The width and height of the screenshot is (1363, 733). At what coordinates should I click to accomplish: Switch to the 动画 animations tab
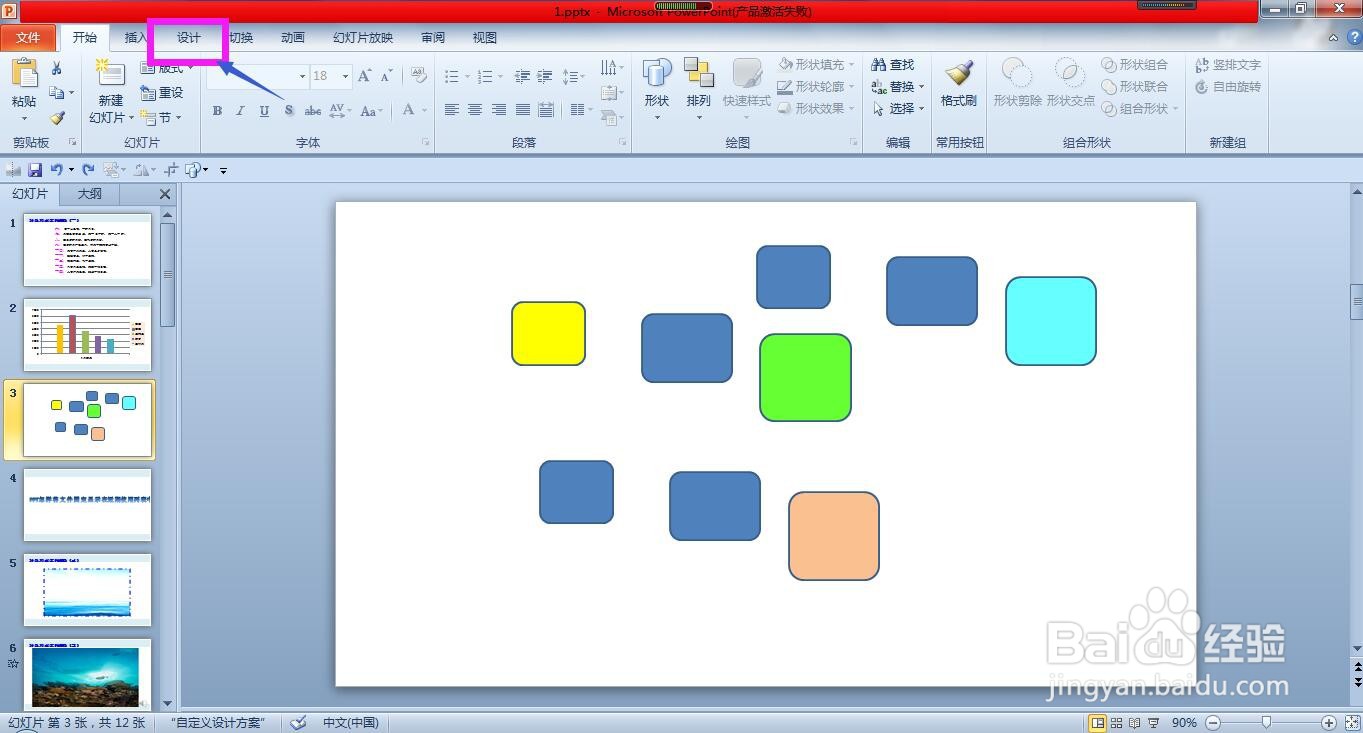[293, 38]
